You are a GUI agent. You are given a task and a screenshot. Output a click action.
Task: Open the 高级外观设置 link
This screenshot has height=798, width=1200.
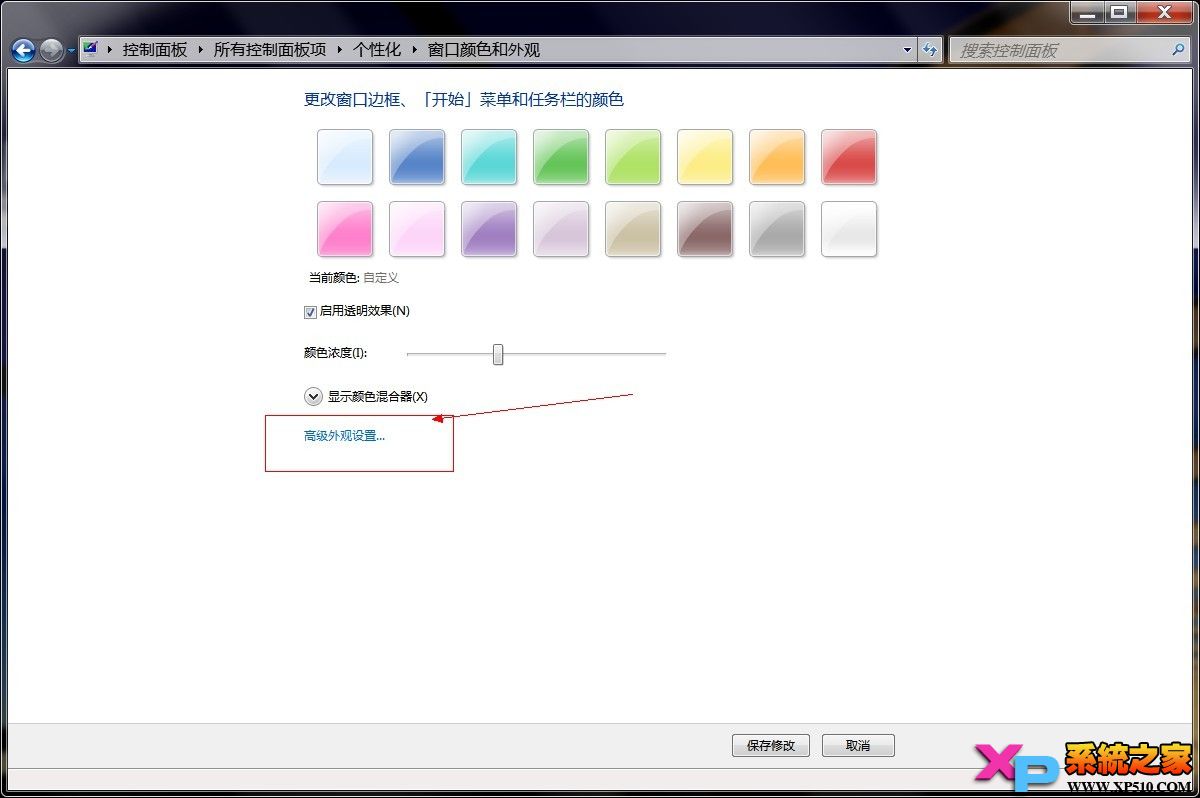[x=342, y=435]
